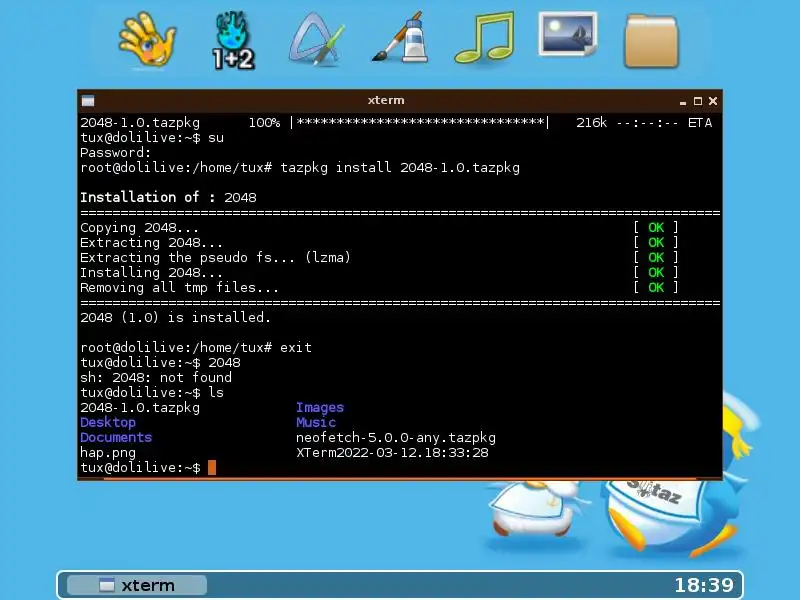
Task: Click the 18:39 taskbar clock
Action: [704, 585]
